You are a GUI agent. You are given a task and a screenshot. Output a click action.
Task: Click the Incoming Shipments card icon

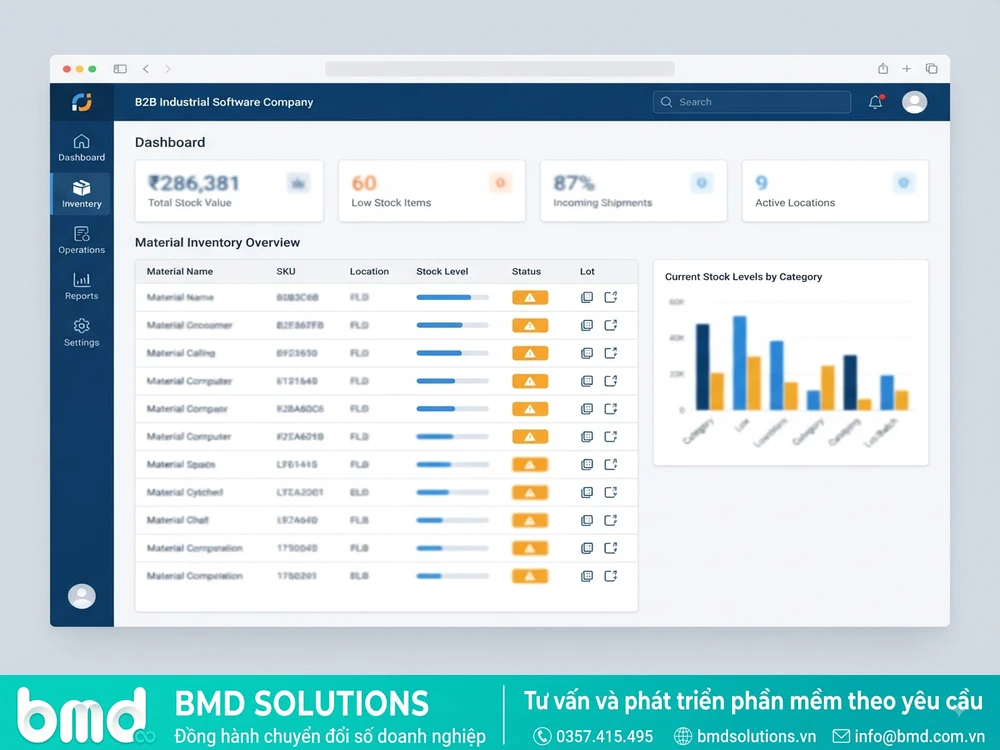tap(702, 183)
